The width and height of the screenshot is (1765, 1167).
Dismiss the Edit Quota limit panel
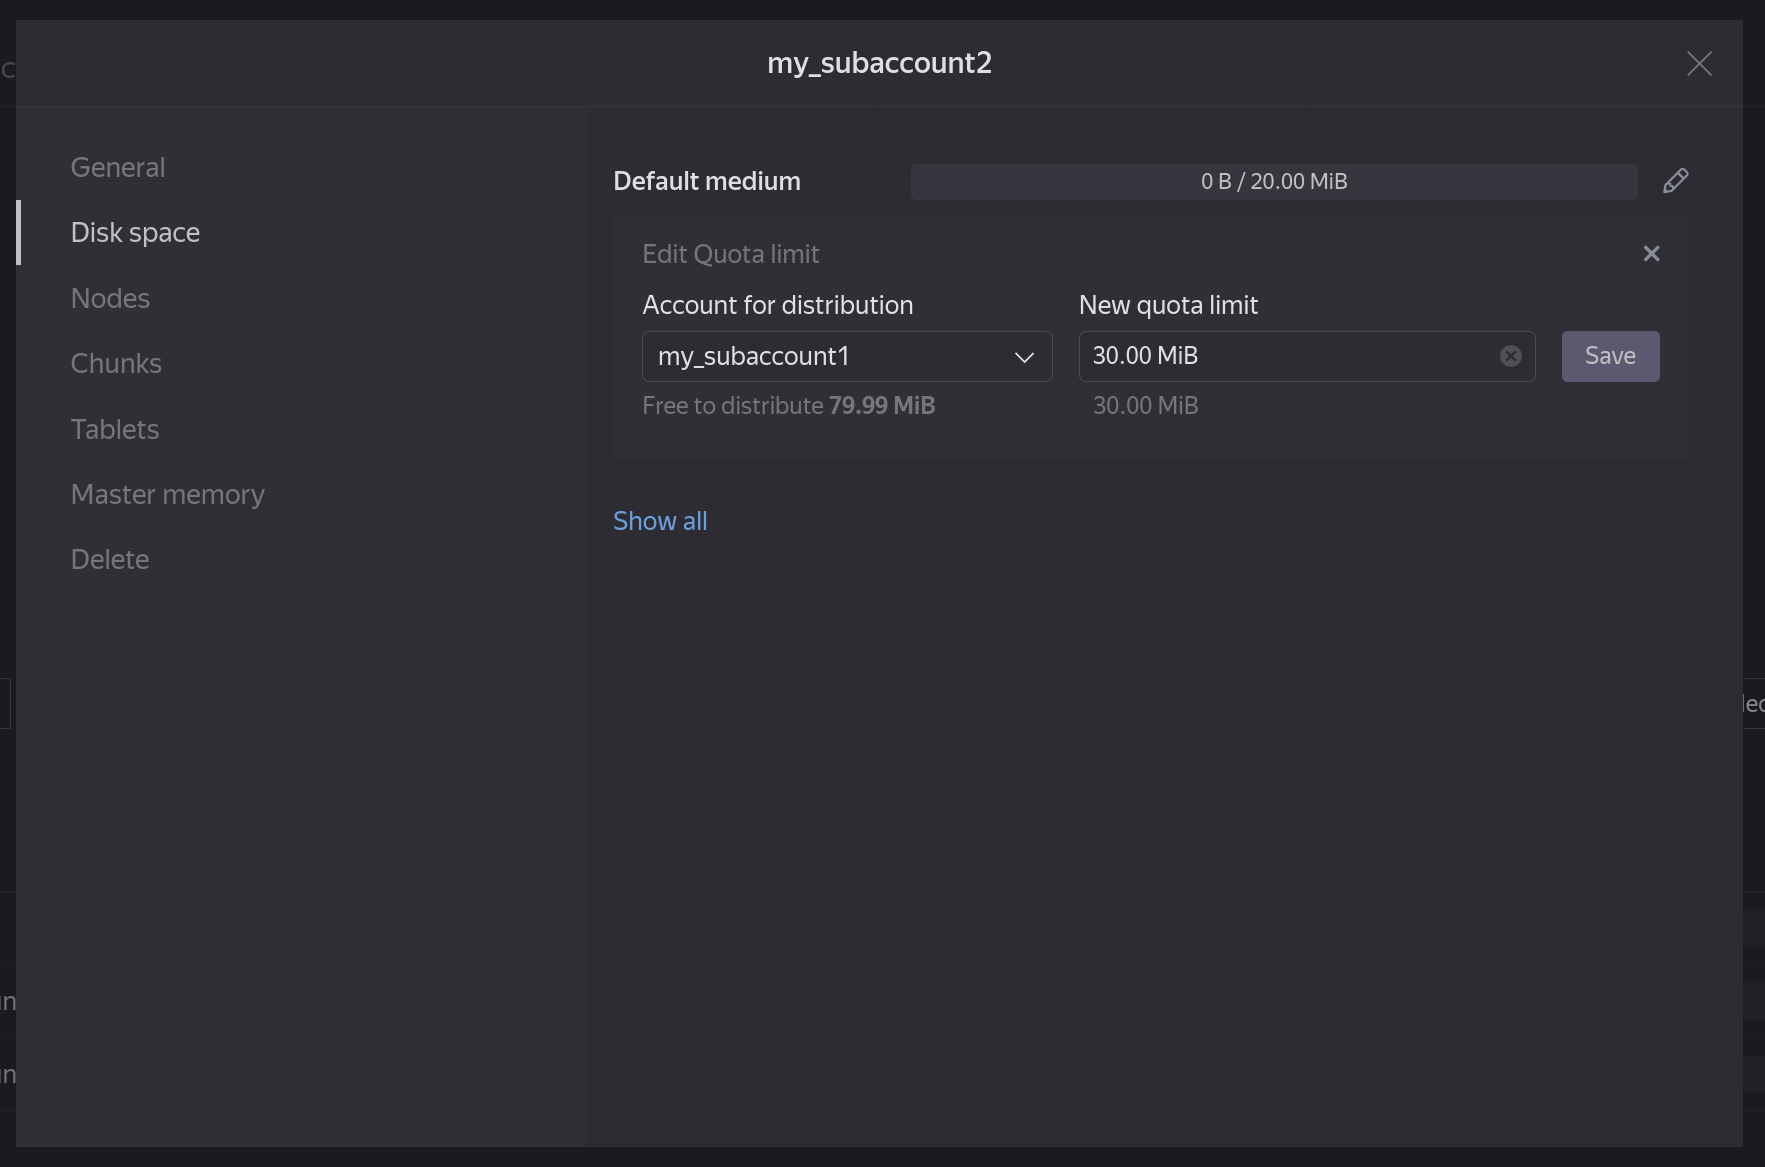pyautogui.click(x=1651, y=253)
